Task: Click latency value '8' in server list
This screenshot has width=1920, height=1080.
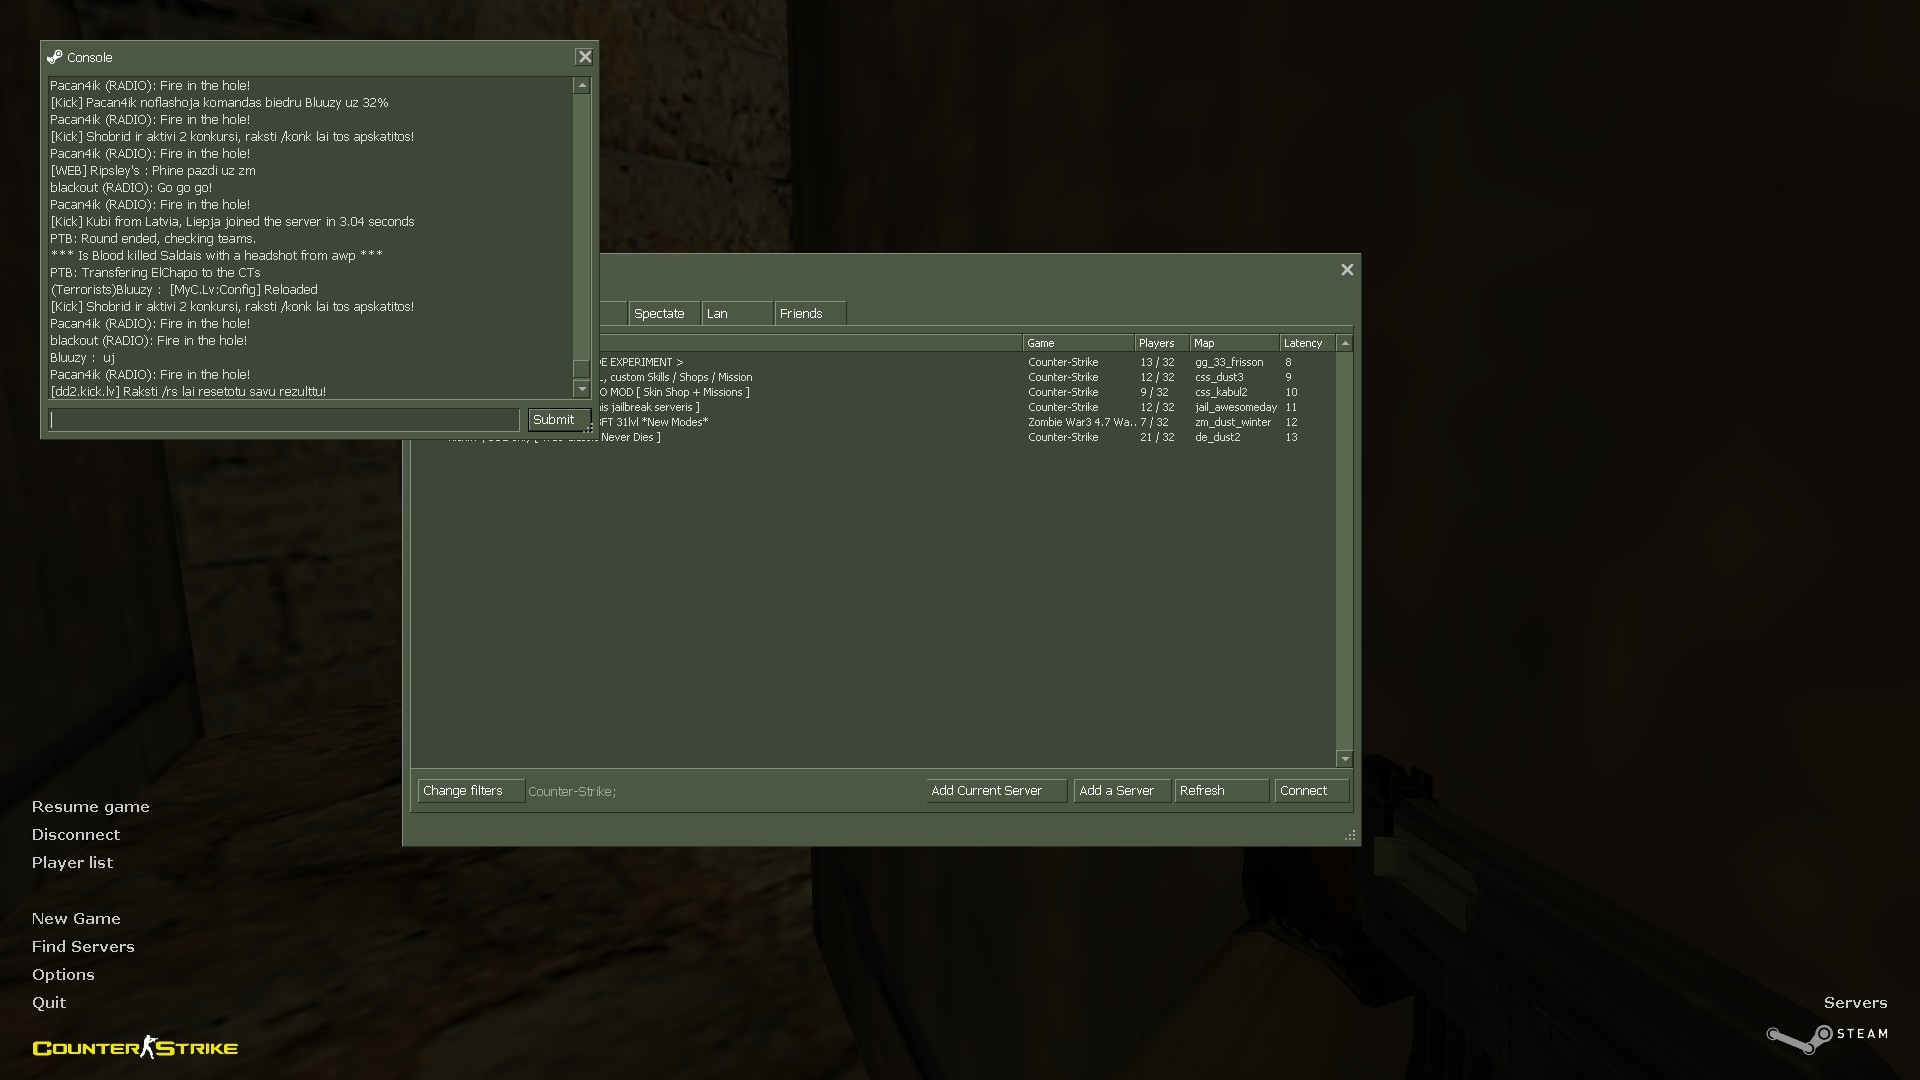Action: tap(1288, 362)
